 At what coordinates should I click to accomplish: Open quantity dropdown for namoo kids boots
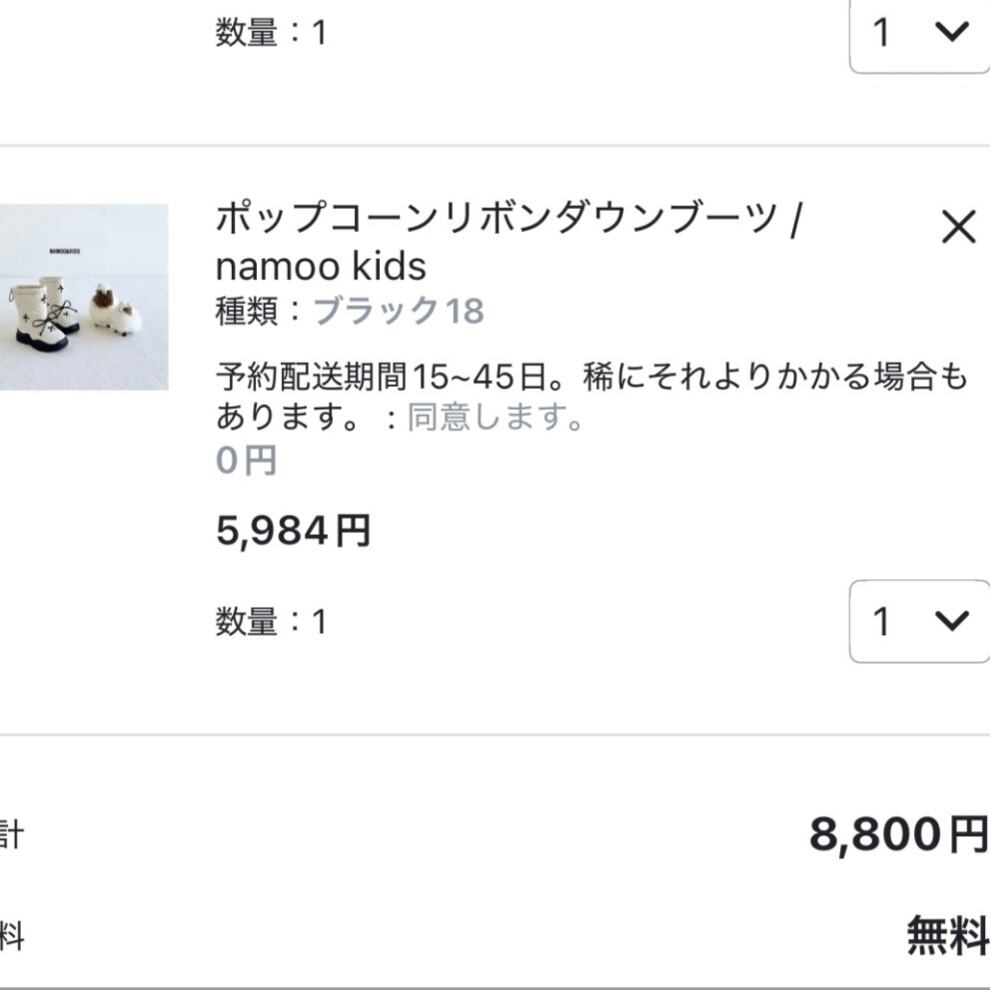[x=918, y=621]
